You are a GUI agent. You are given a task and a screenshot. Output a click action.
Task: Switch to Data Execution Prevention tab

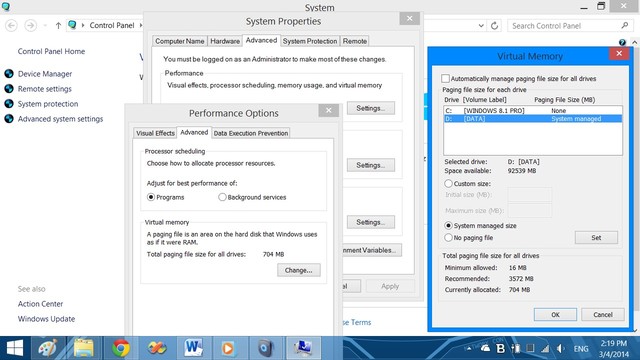coord(251,133)
